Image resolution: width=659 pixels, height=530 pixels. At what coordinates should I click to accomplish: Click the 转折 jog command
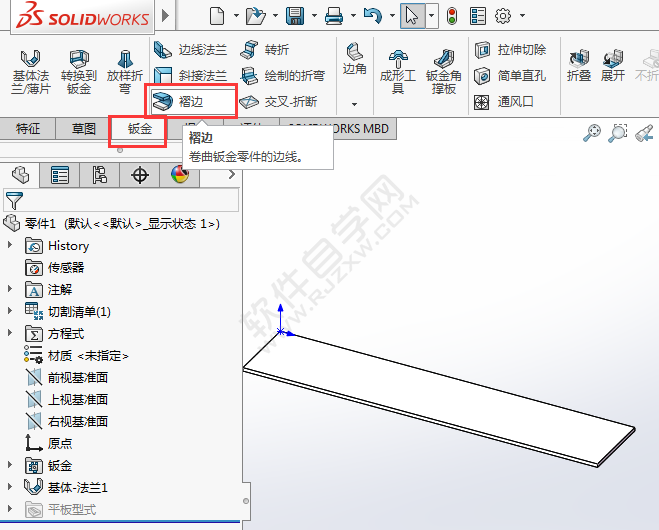(265, 50)
